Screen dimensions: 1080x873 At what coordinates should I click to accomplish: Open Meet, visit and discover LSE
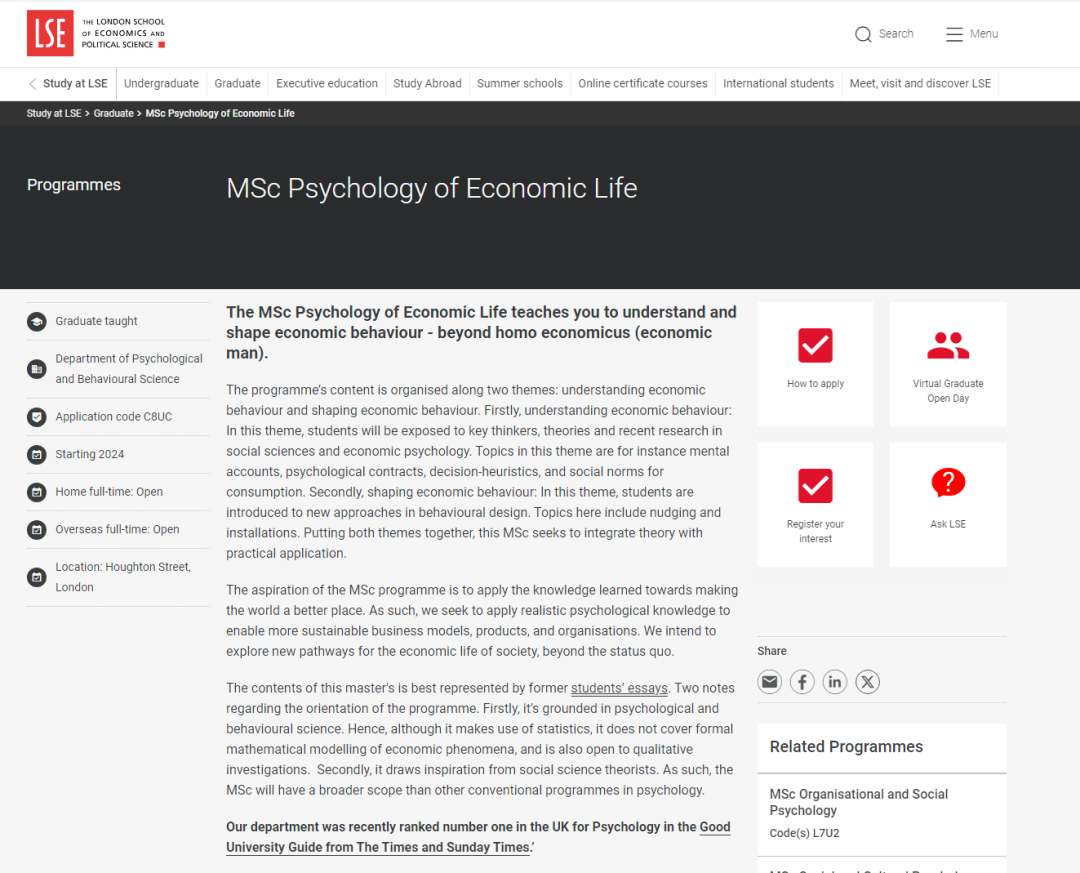(920, 83)
